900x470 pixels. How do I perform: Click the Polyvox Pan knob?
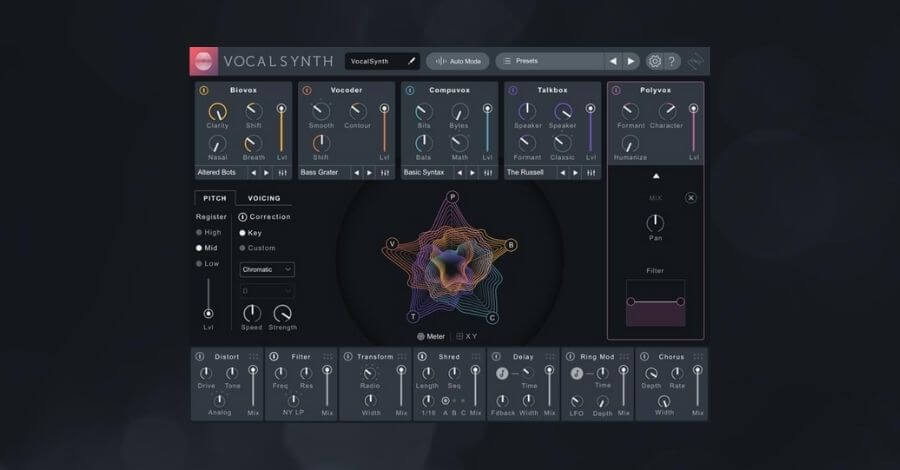pos(655,223)
